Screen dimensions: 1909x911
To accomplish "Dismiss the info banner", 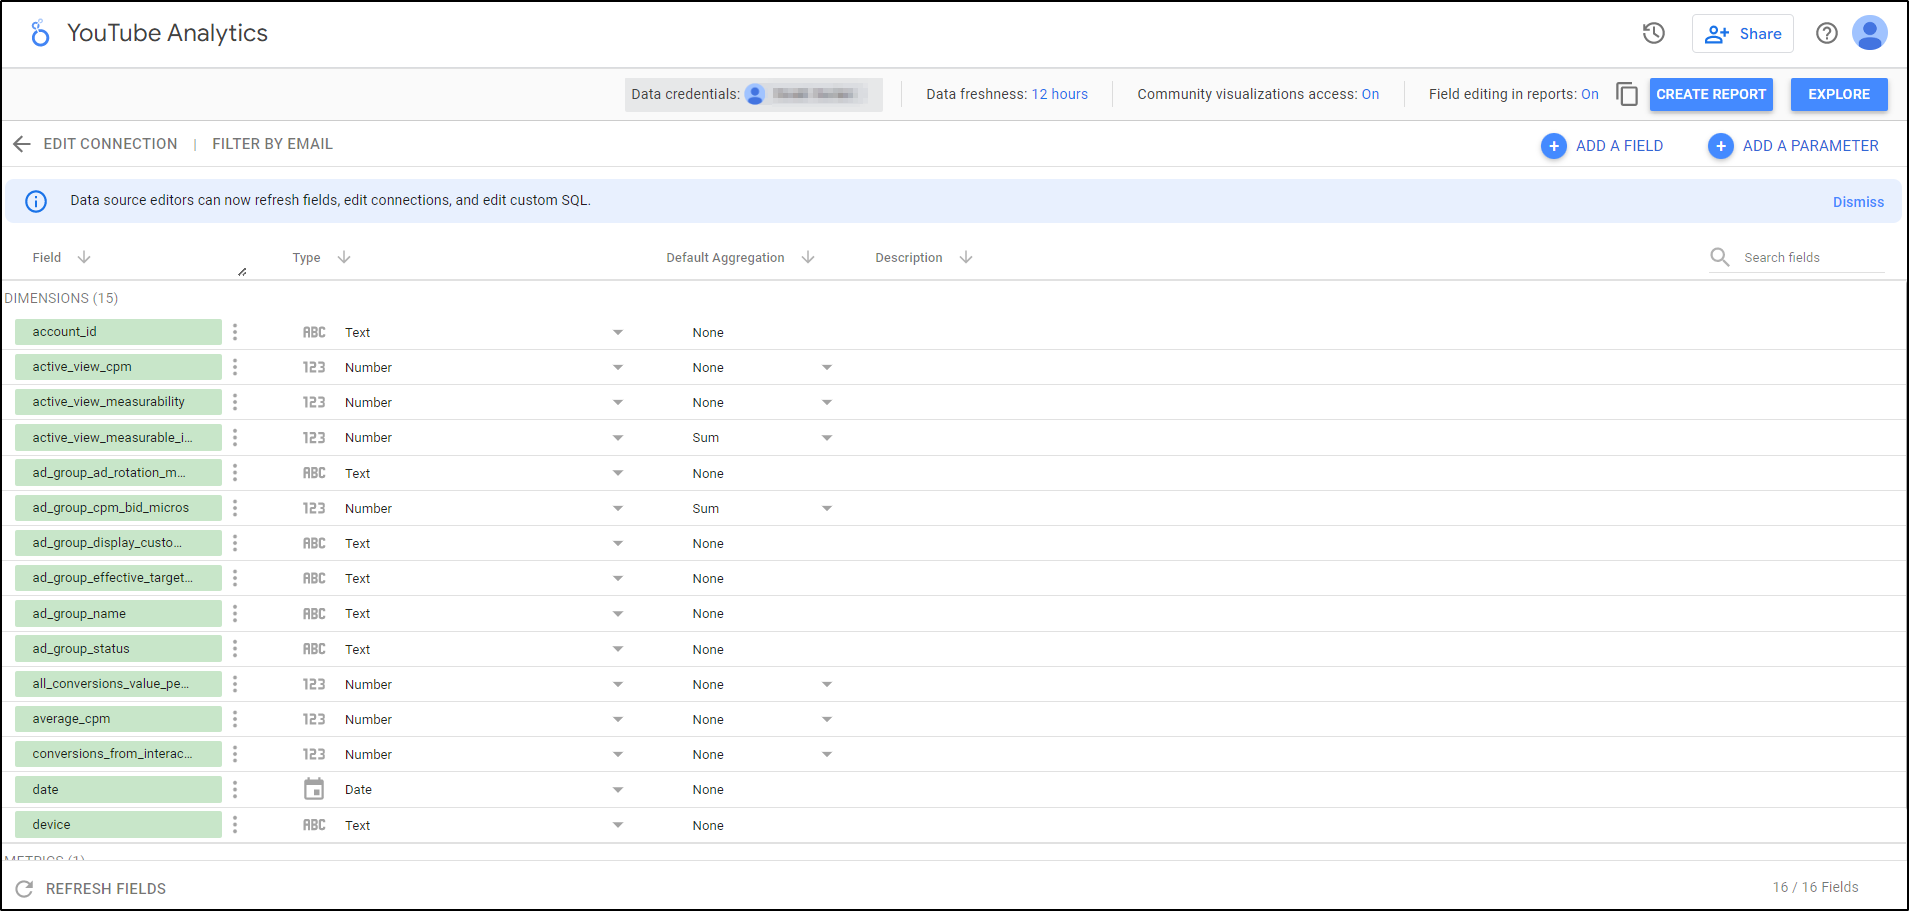I will coord(1858,202).
